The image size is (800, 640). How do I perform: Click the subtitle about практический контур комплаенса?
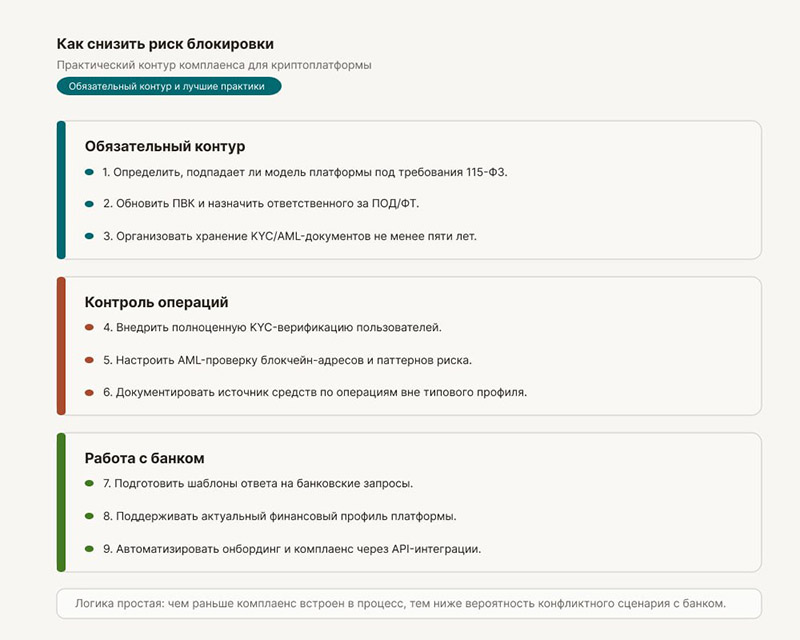coord(214,65)
